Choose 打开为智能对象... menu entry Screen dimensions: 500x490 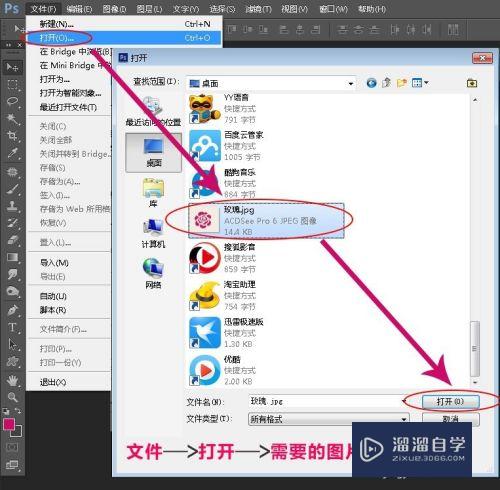coord(70,93)
